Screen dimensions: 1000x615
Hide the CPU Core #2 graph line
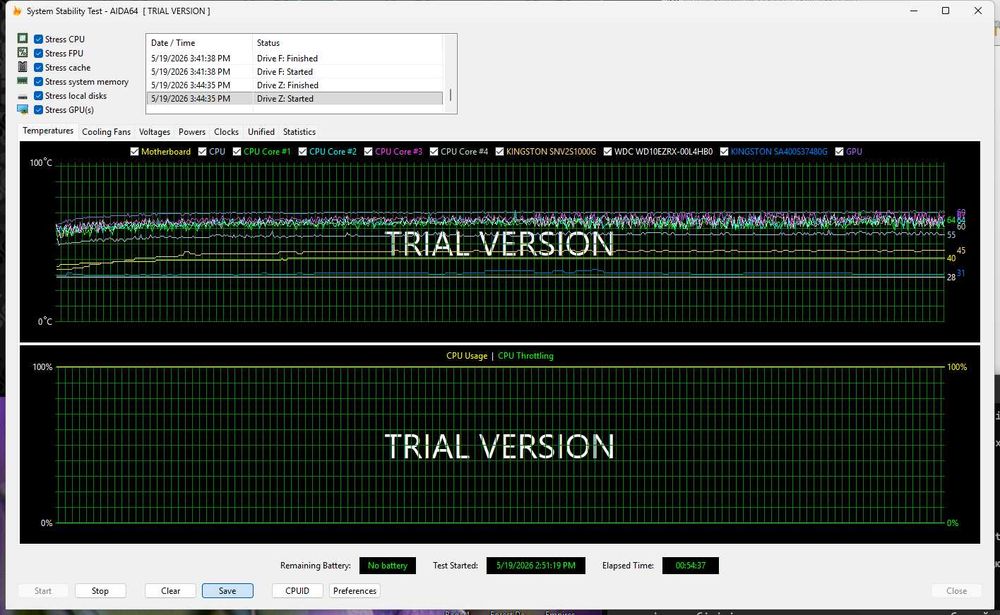[303, 151]
